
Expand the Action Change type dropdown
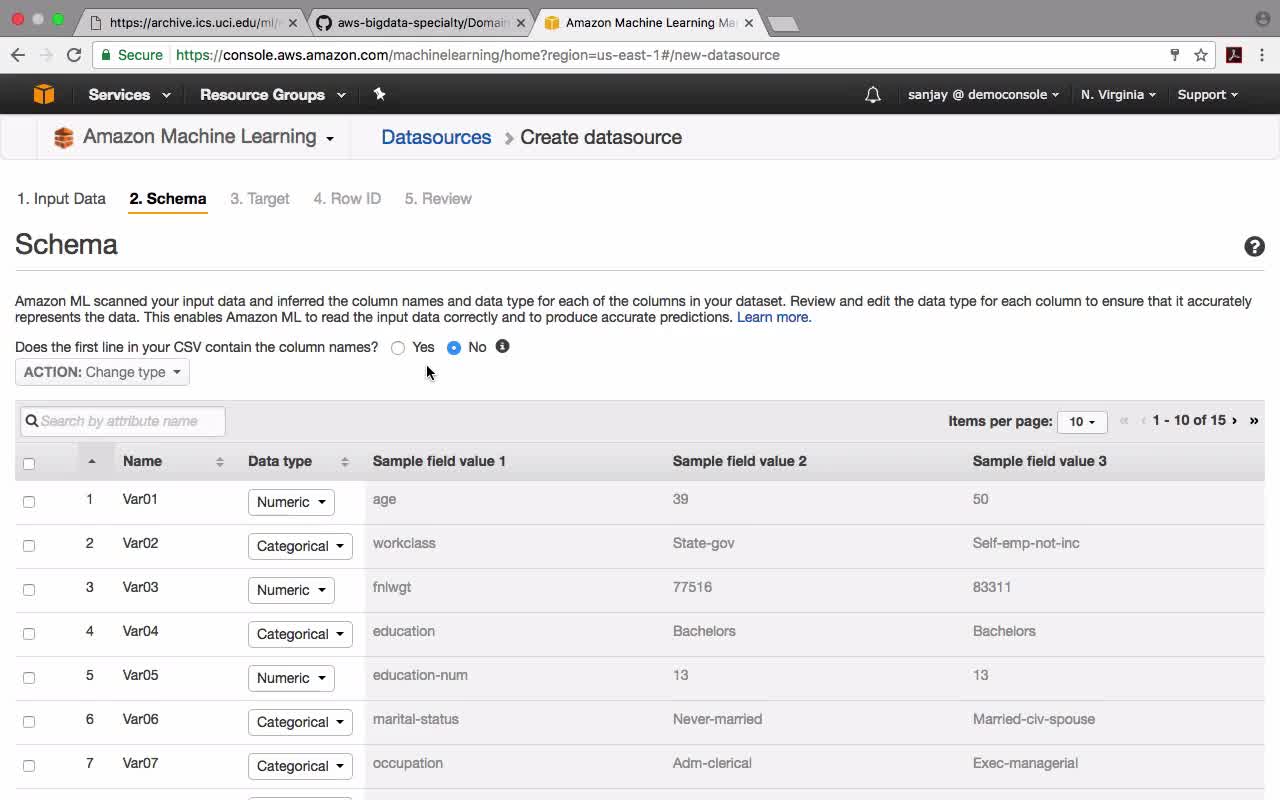102,372
